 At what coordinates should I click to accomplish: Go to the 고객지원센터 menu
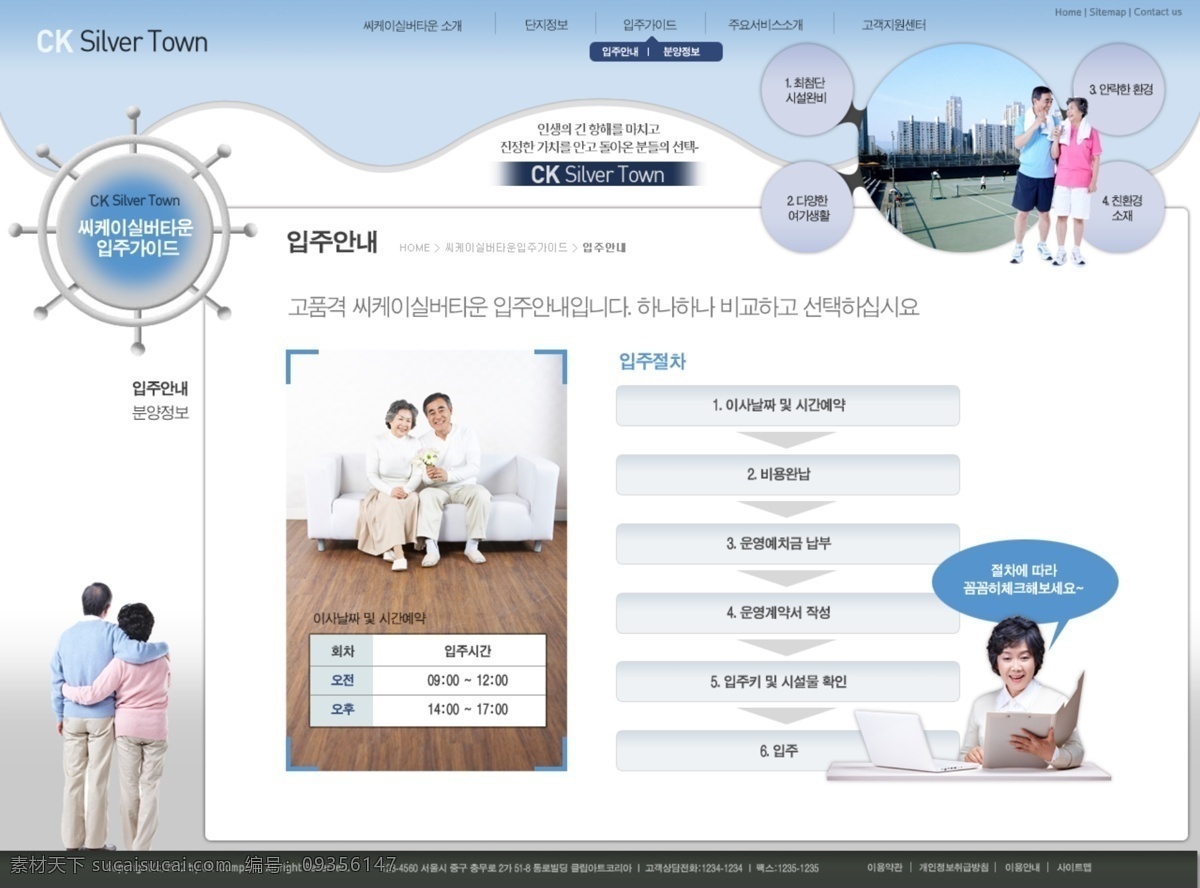coord(894,25)
